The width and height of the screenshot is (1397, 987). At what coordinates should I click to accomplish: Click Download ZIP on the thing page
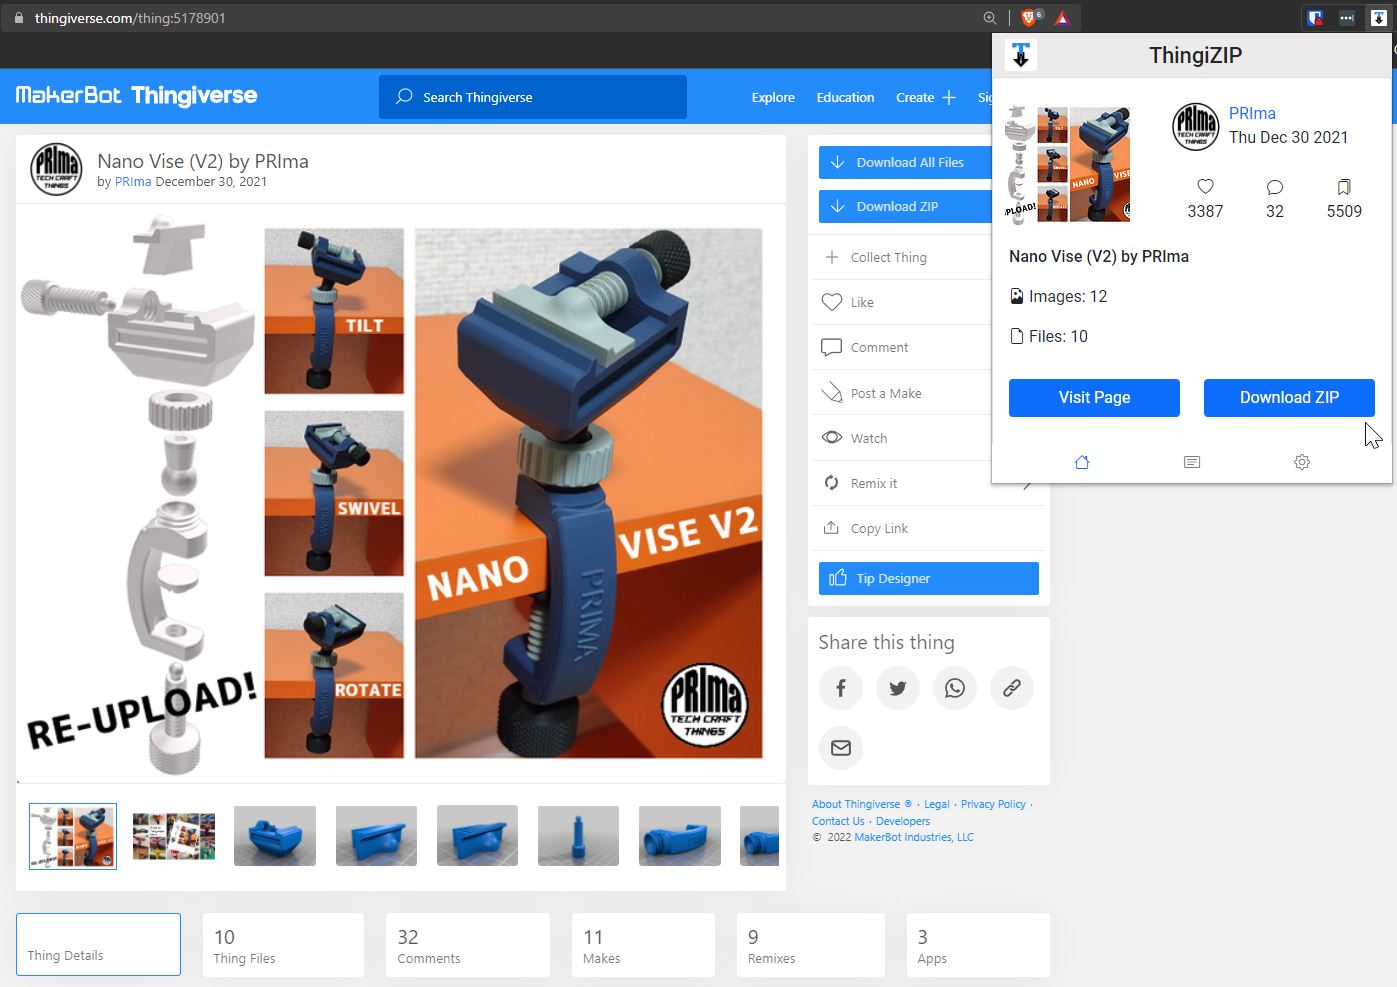point(905,206)
